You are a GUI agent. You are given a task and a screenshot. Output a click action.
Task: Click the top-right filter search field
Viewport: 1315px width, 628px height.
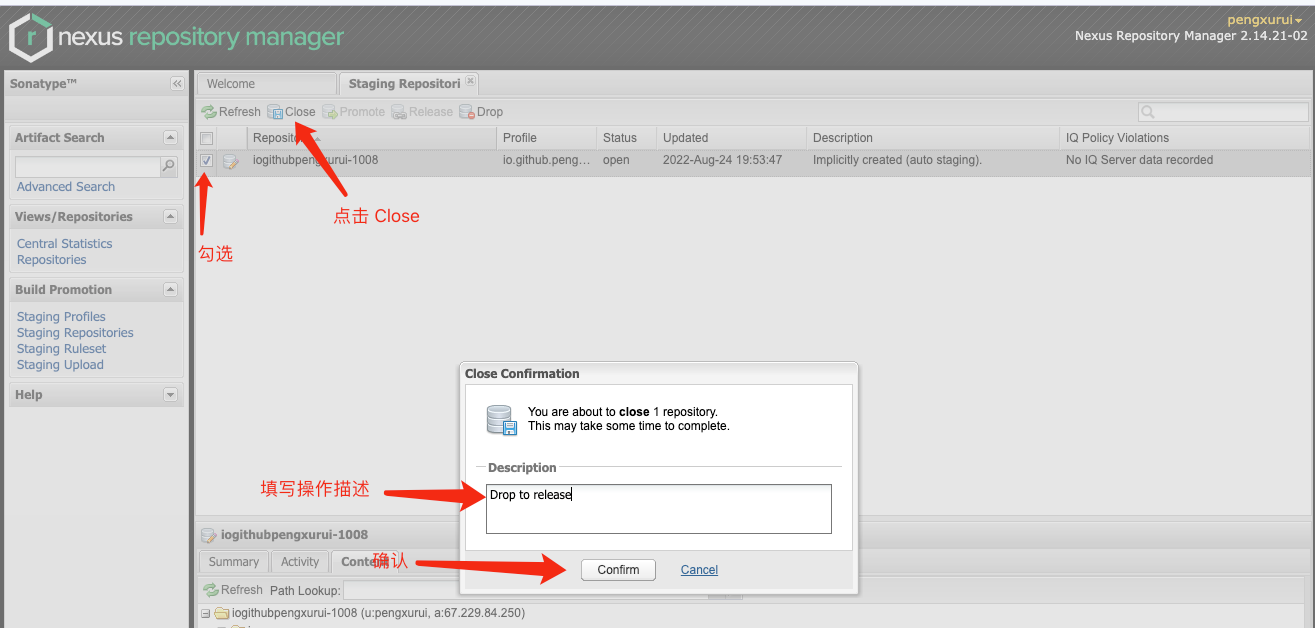(x=1223, y=112)
